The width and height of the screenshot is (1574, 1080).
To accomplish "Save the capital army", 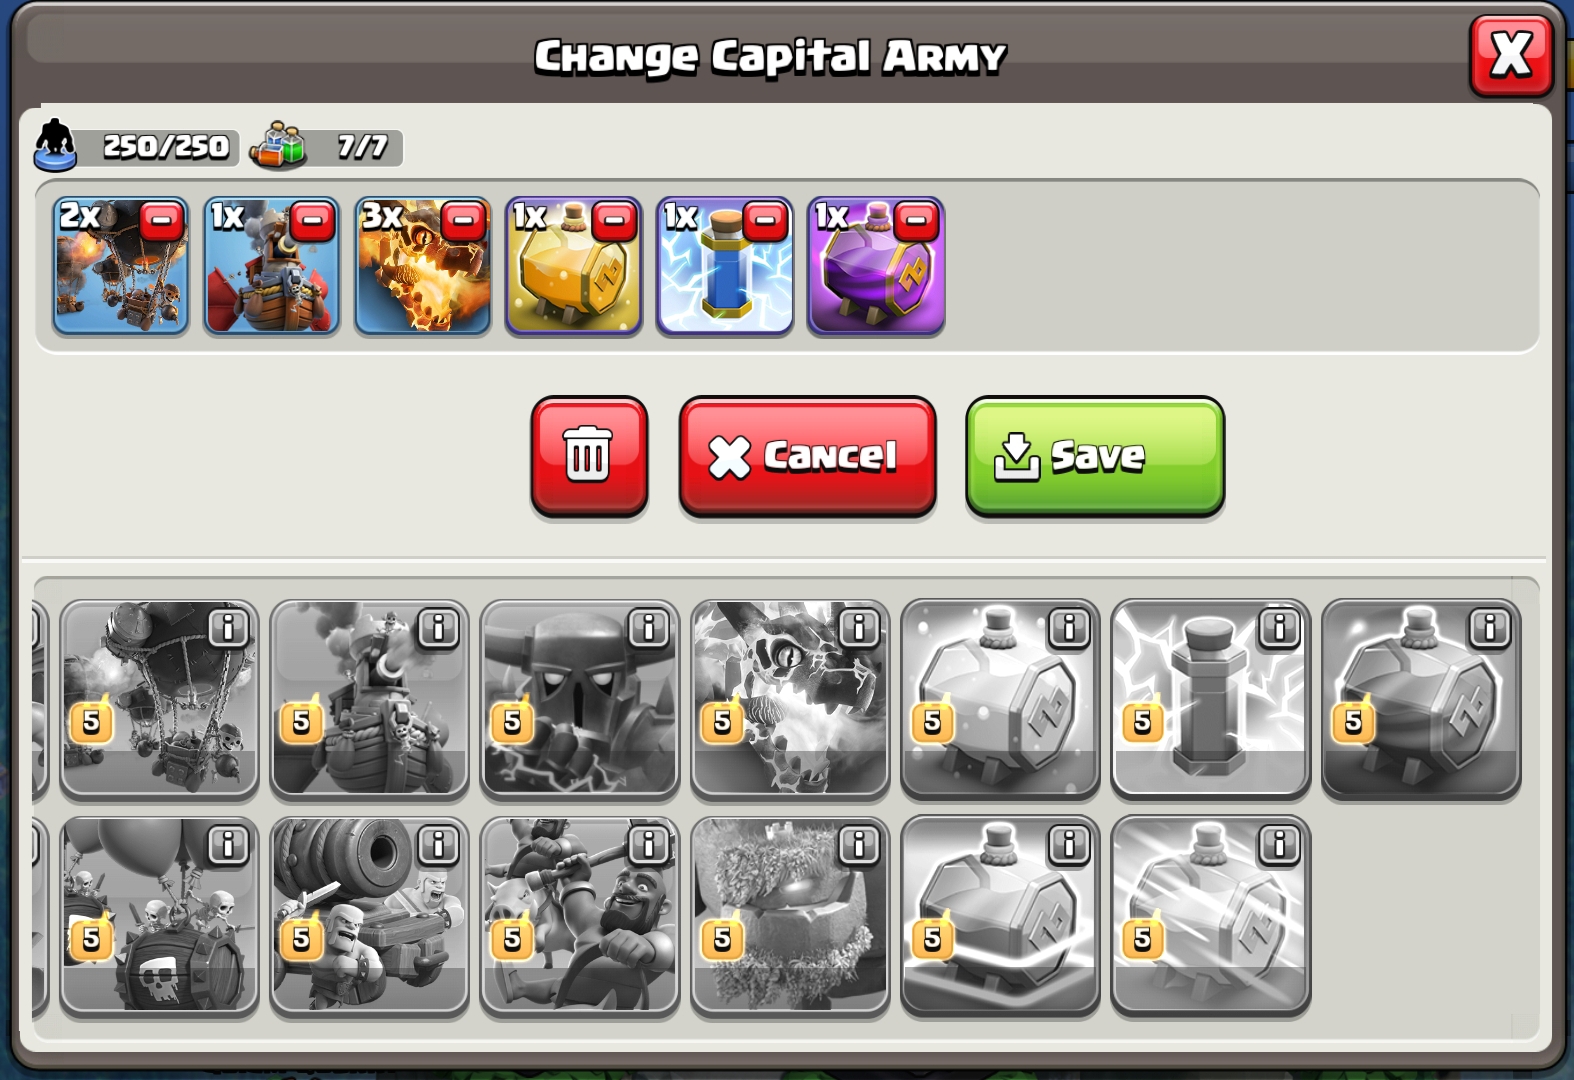I will pos(1095,455).
